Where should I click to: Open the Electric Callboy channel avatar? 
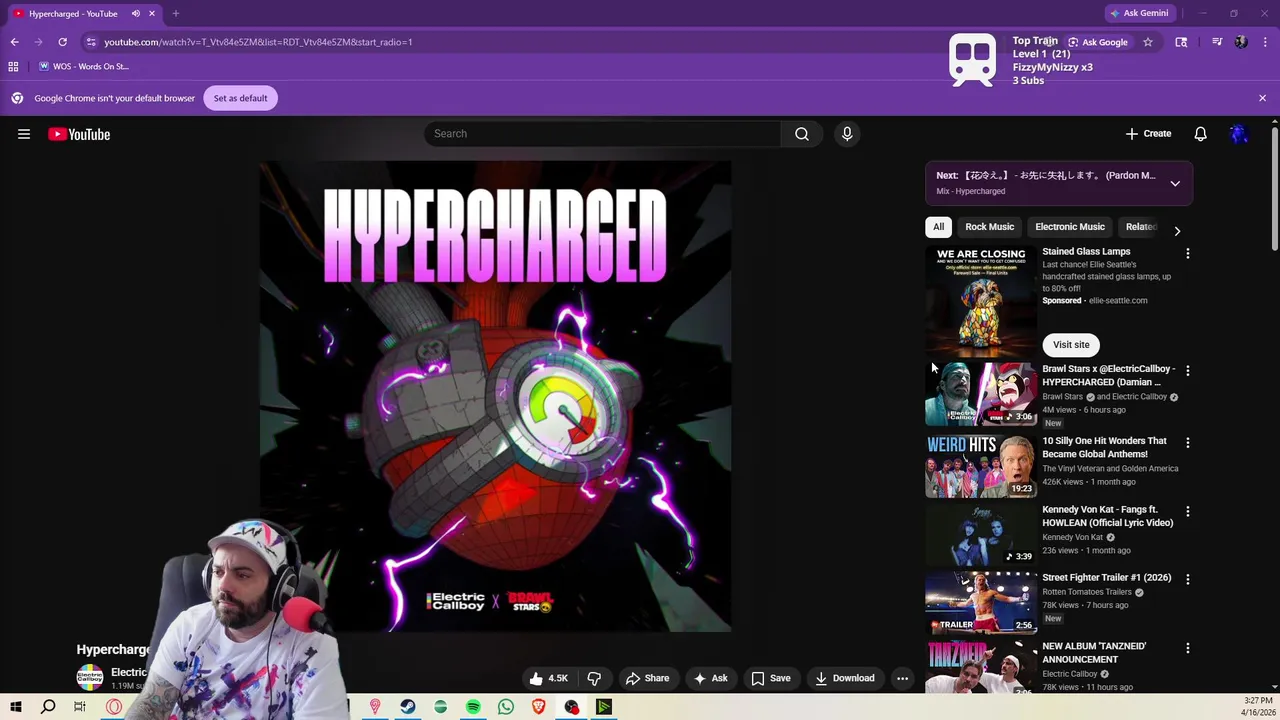(x=90, y=678)
